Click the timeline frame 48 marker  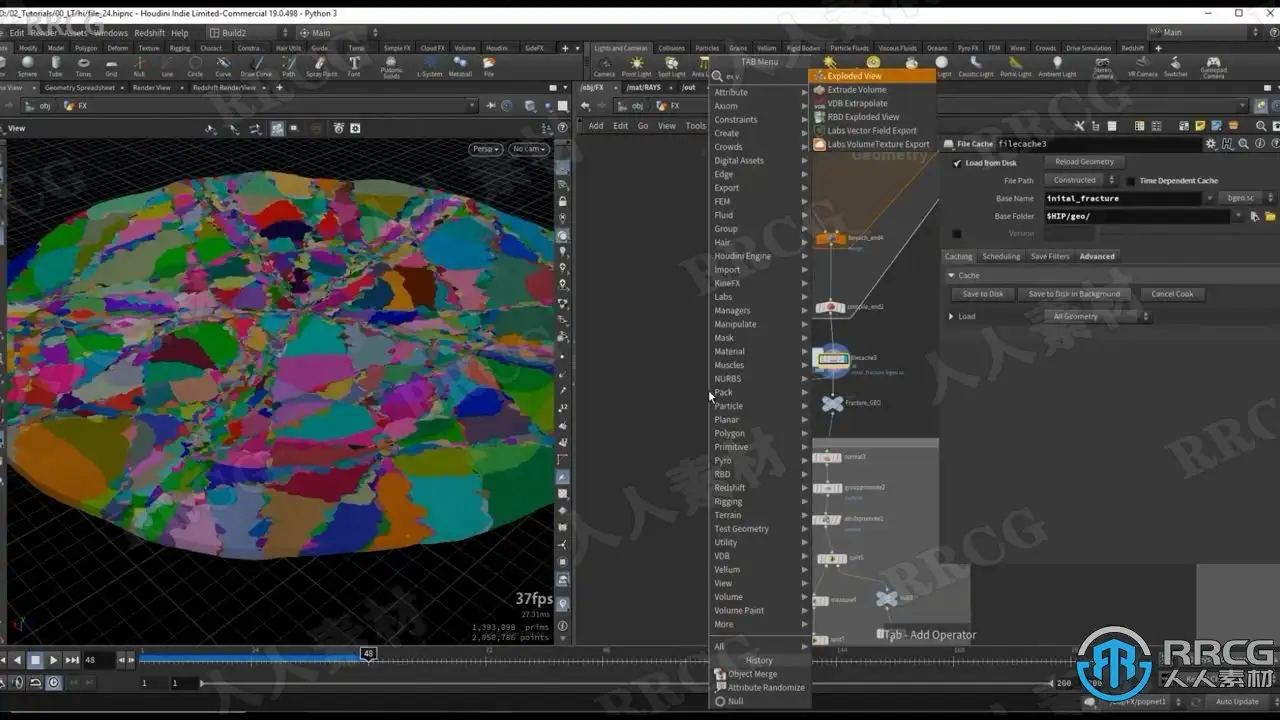coord(368,654)
